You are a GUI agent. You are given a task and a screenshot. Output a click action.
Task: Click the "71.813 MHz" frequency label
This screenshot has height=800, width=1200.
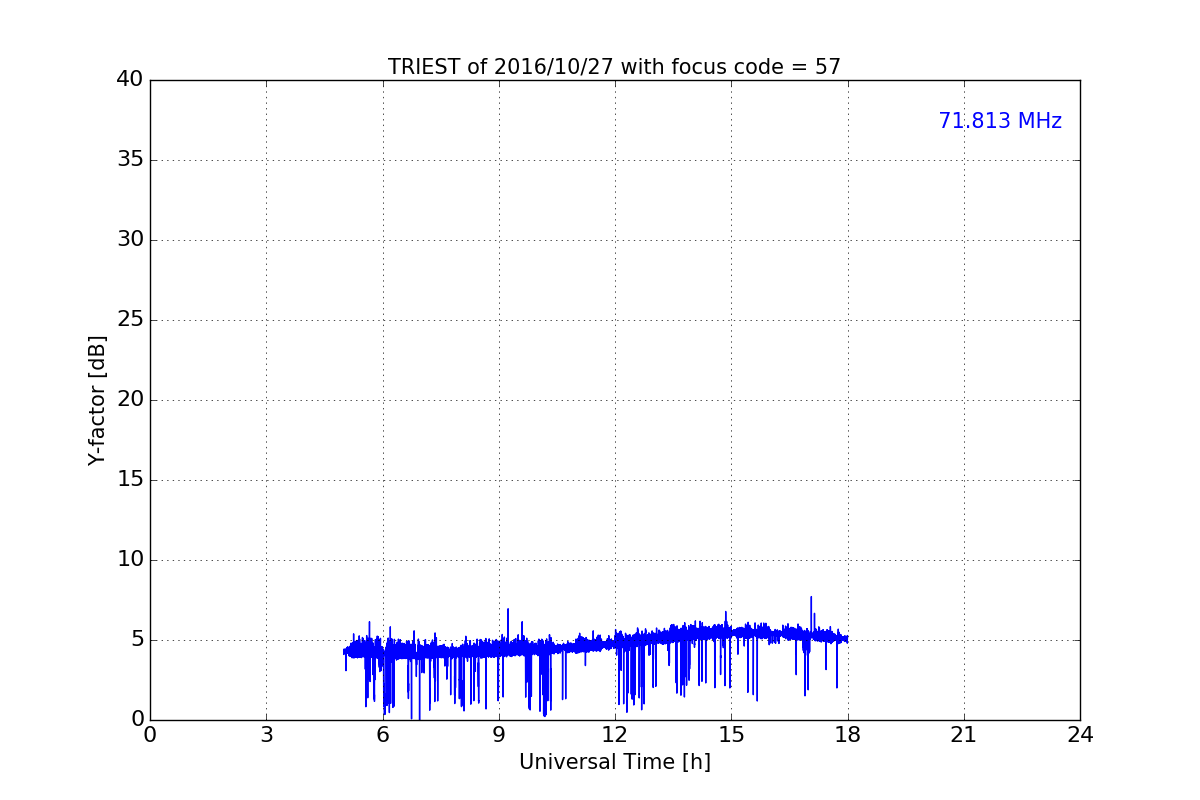1000,121
